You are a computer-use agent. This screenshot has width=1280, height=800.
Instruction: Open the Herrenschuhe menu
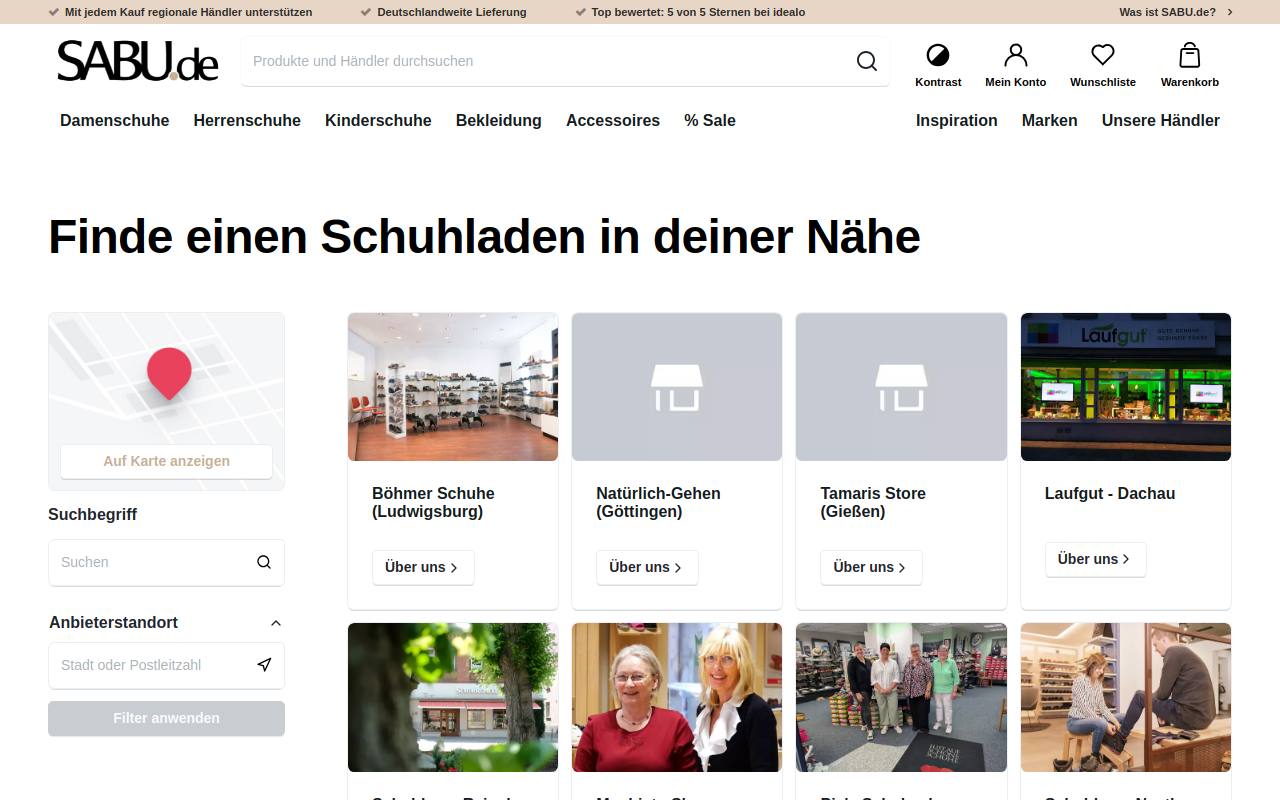click(x=247, y=120)
